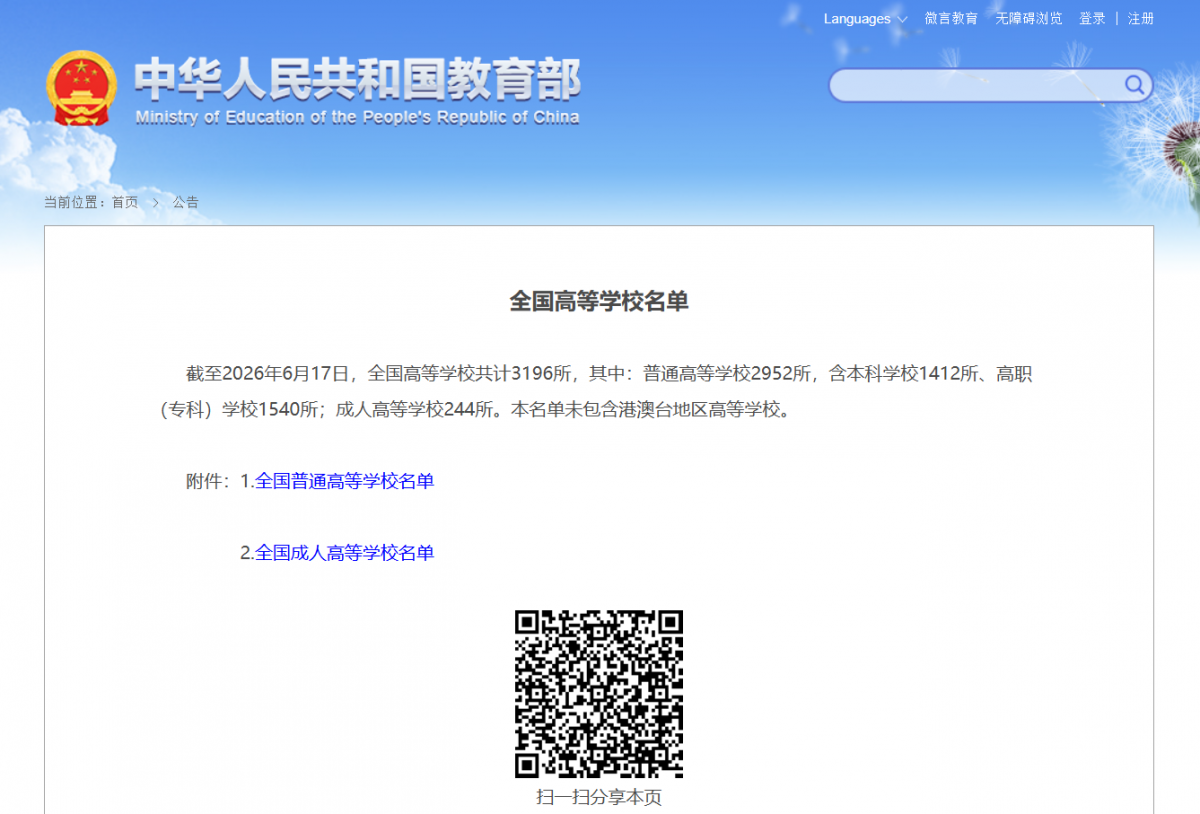This screenshot has width=1200, height=814.
Task: Go to 首页 in breadcrumb
Action: coord(125,202)
